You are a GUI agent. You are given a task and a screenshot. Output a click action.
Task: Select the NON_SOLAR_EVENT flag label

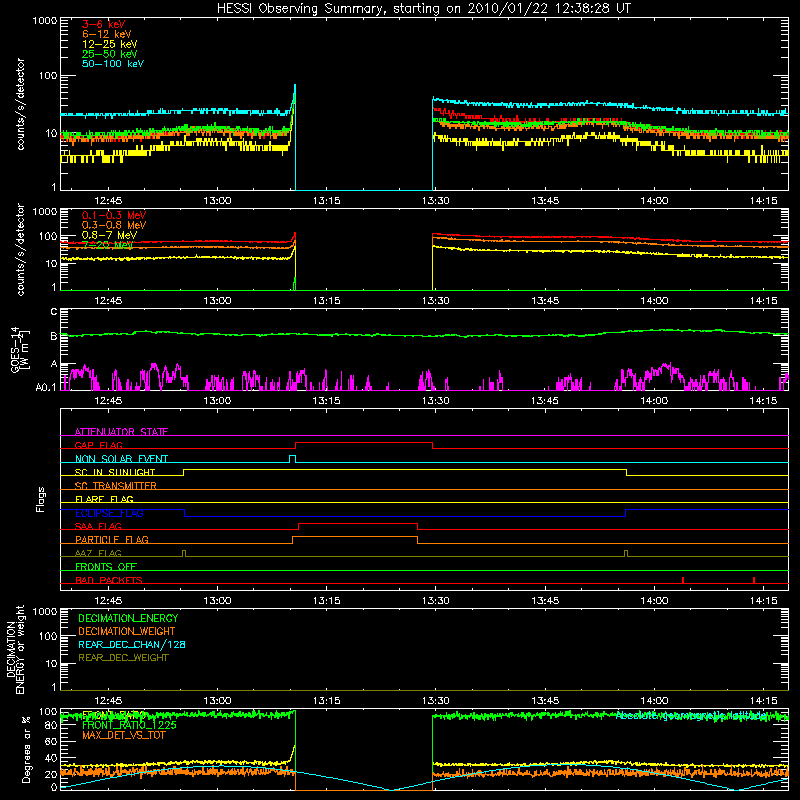click(121, 459)
